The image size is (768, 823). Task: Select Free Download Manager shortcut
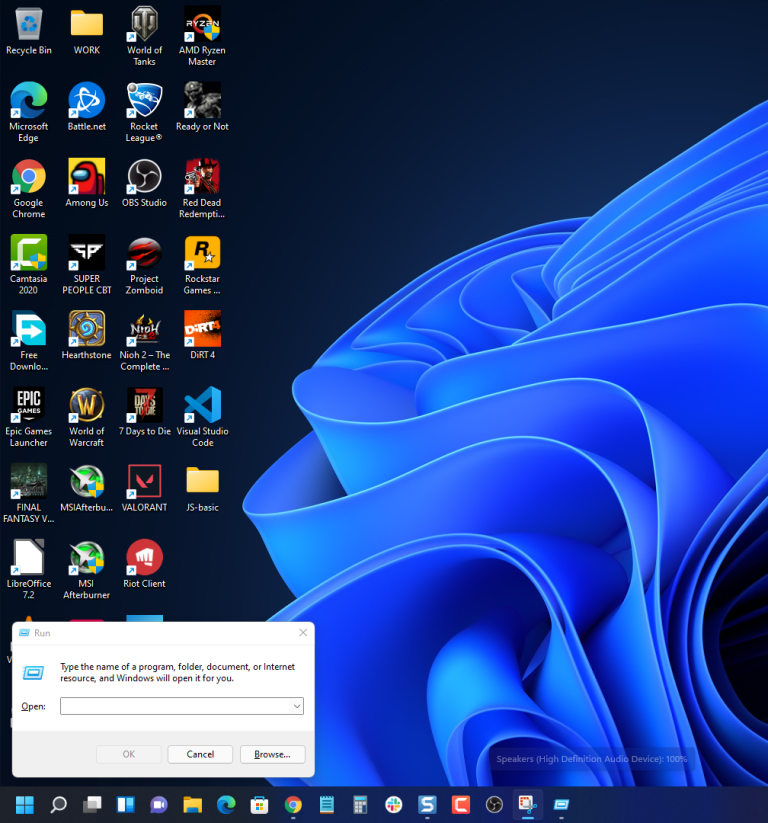(x=29, y=341)
